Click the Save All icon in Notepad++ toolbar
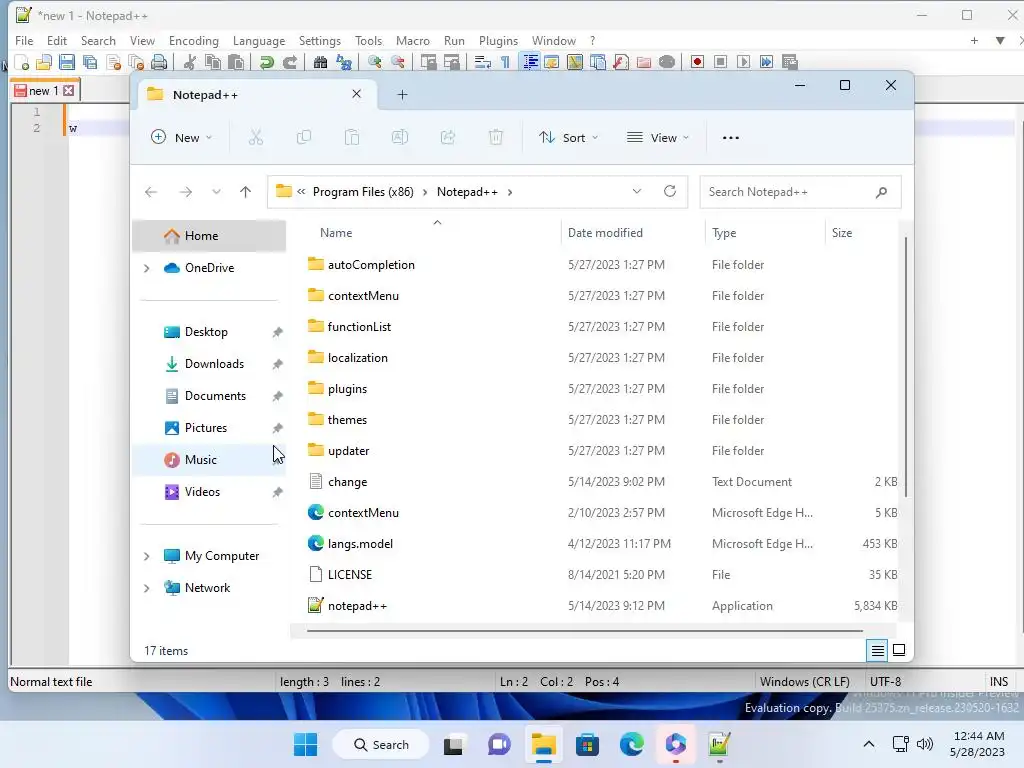Viewport: 1024px width, 768px height. [90, 62]
